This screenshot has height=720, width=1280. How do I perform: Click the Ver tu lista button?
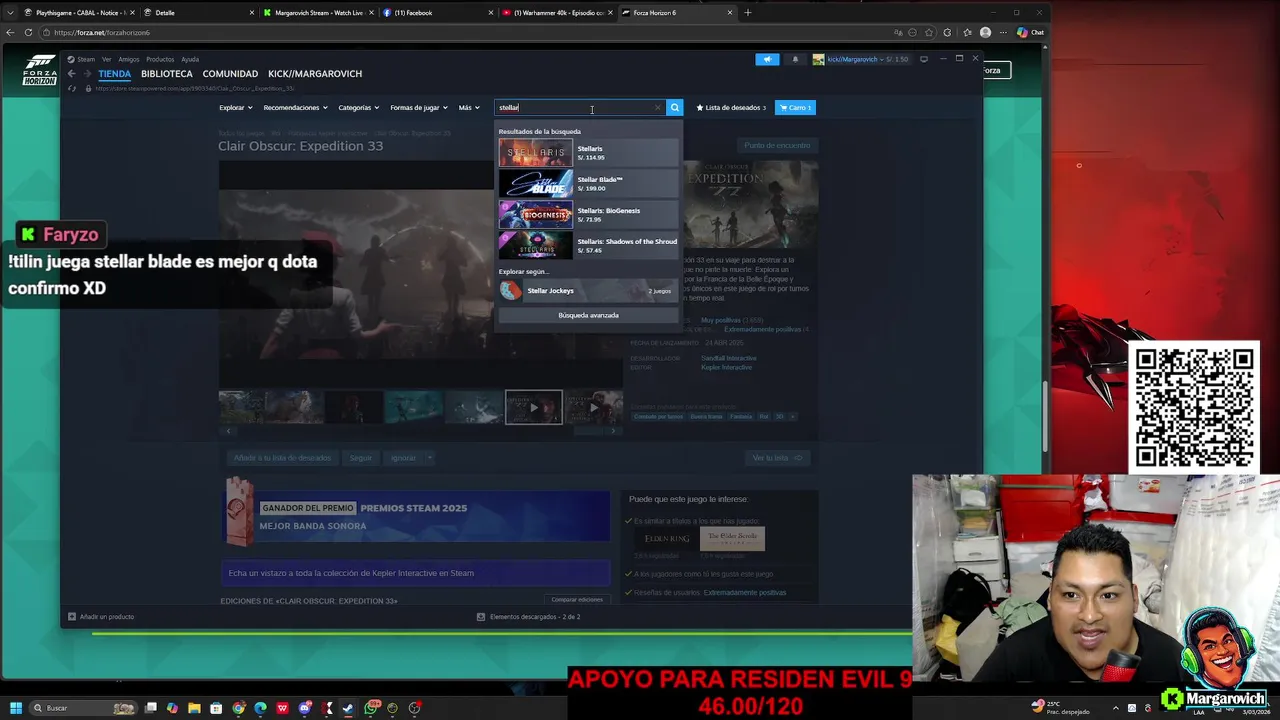click(x=777, y=458)
